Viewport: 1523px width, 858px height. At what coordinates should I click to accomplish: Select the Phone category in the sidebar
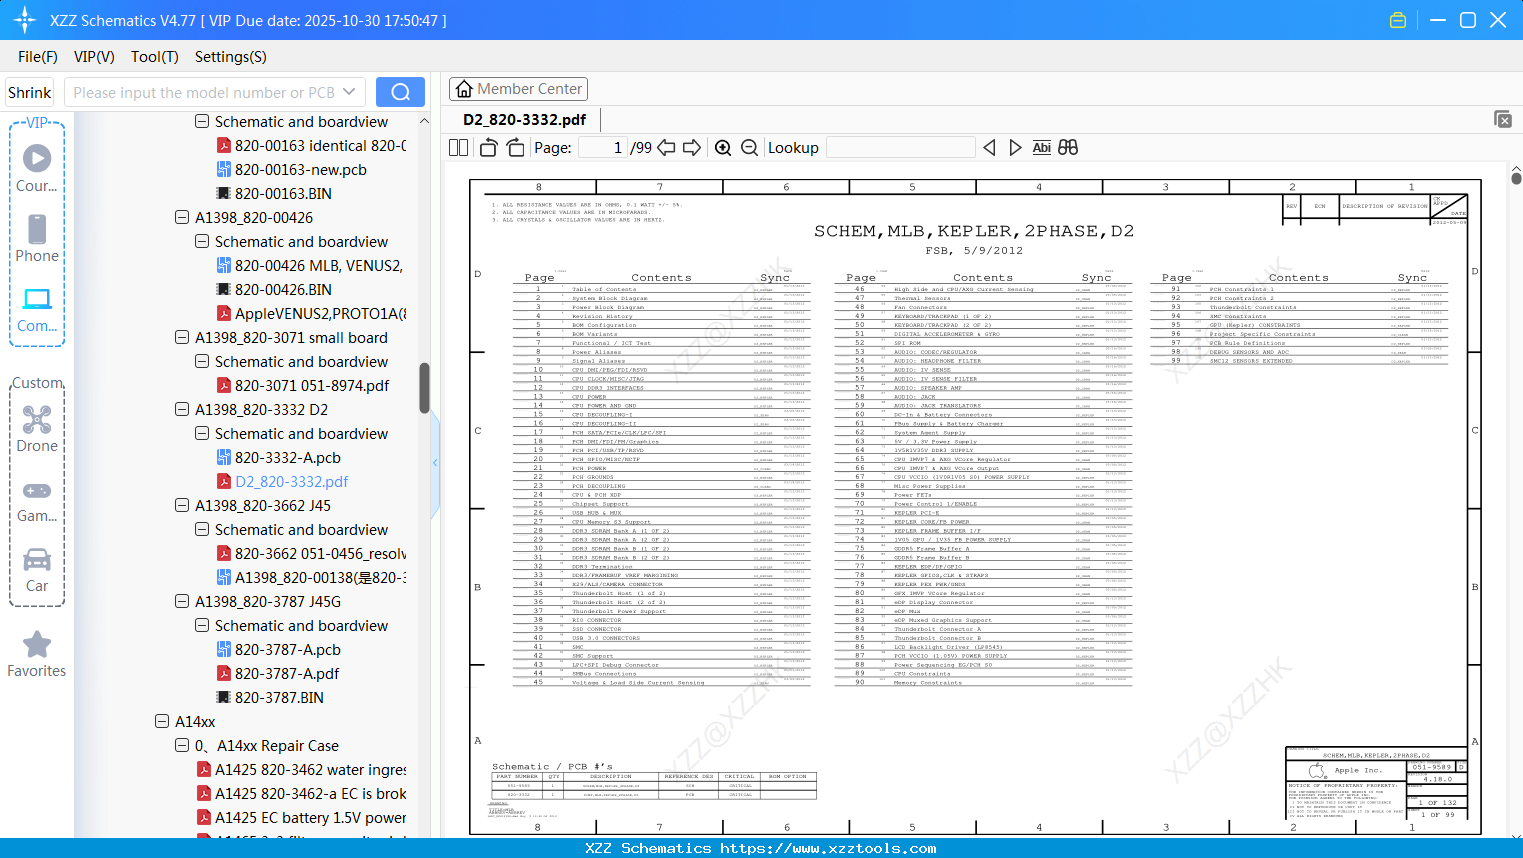[x=37, y=238]
